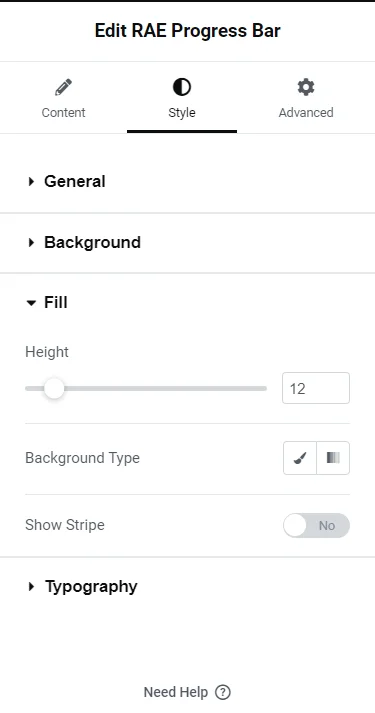The width and height of the screenshot is (375, 713).
Task: Open the Need Help link
Action: pyautogui.click(x=175, y=693)
